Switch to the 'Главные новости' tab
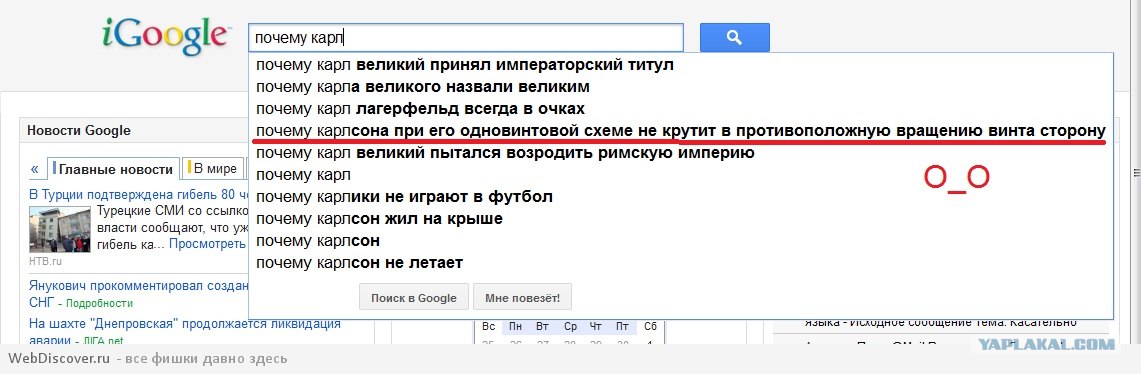This screenshot has width=1141, height=374. [113, 169]
